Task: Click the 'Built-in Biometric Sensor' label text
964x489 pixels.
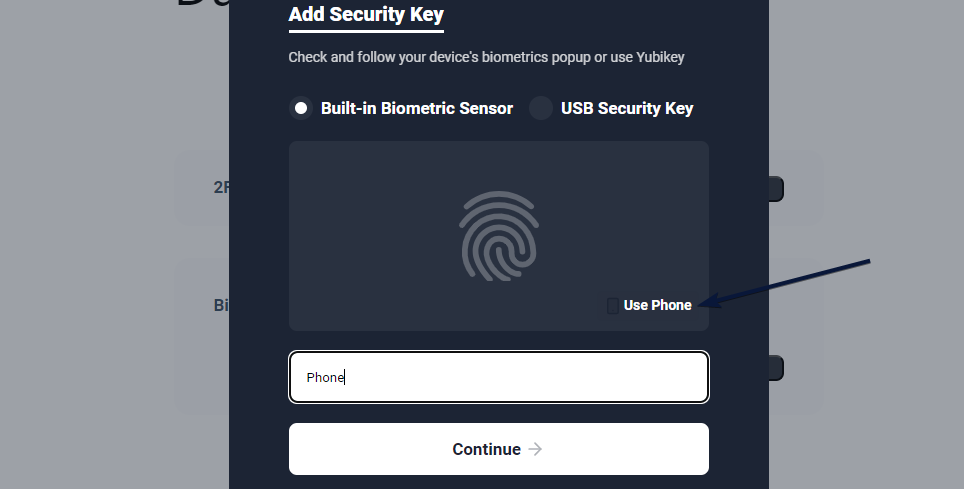Action: tap(416, 108)
